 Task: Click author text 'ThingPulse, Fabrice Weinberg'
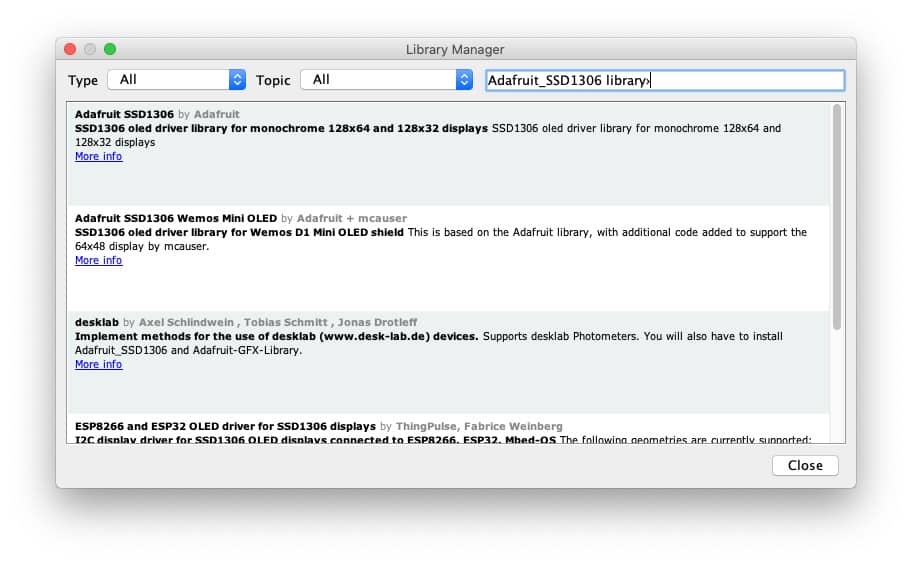coord(479,426)
